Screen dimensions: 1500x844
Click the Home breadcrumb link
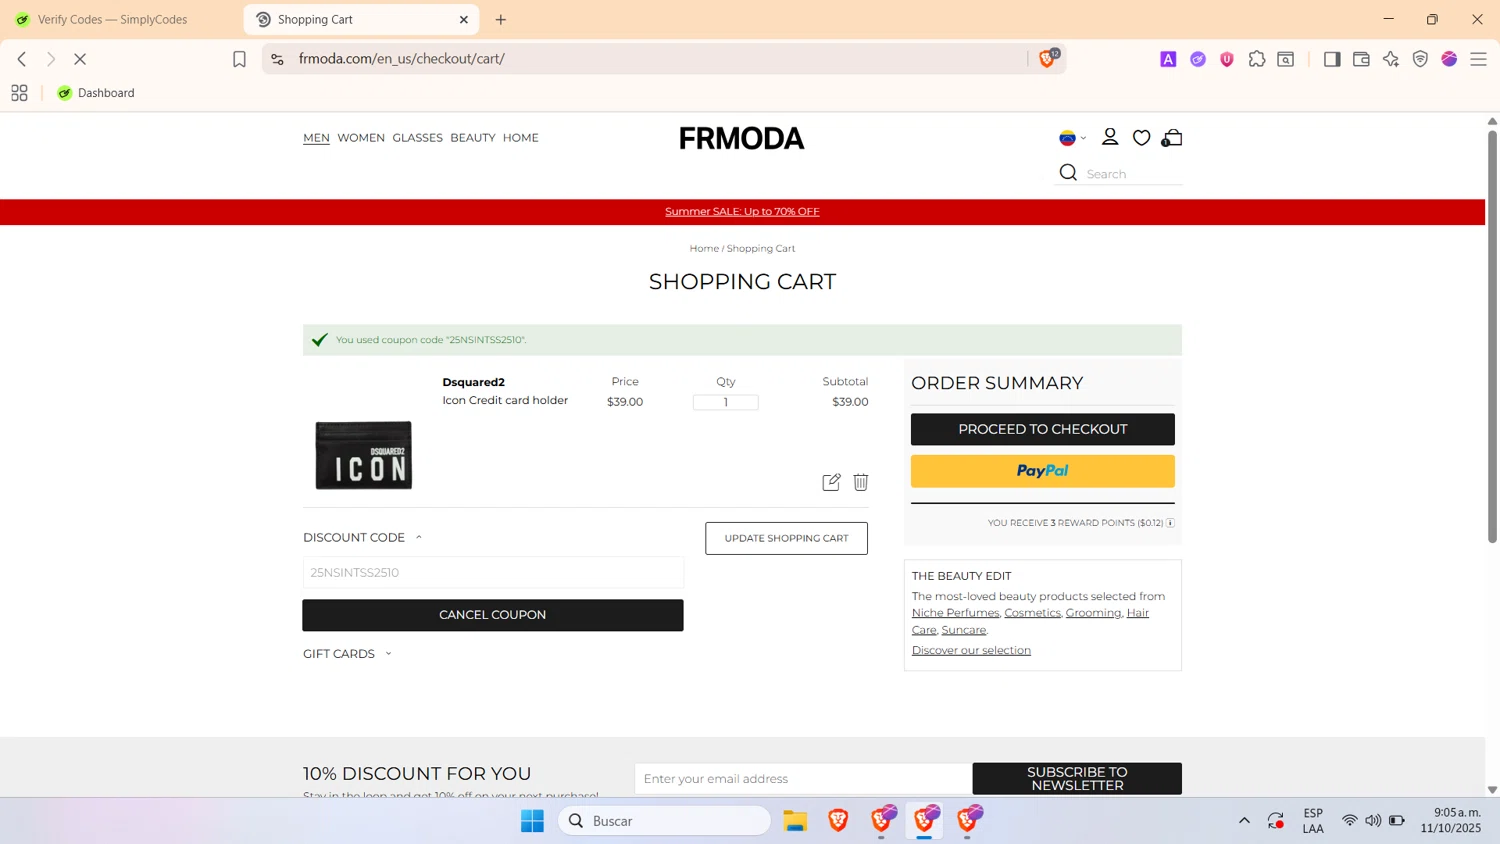pyautogui.click(x=704, y=248)
